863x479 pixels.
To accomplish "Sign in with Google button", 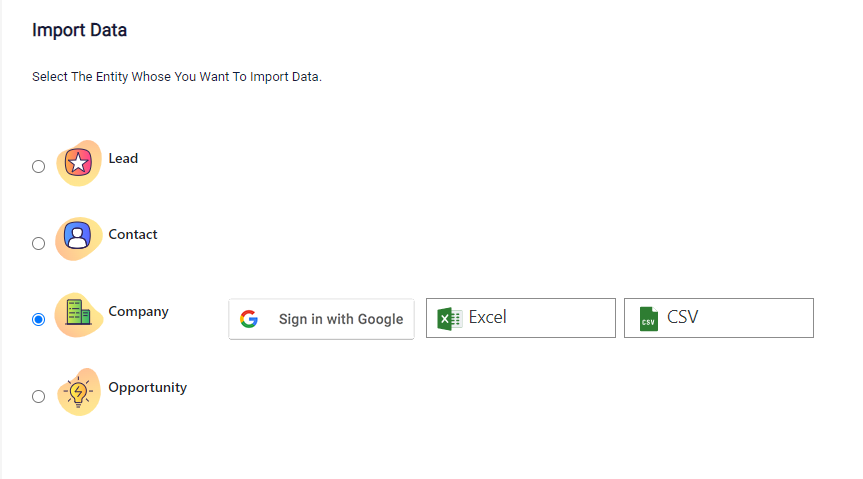I will (321, 319).
